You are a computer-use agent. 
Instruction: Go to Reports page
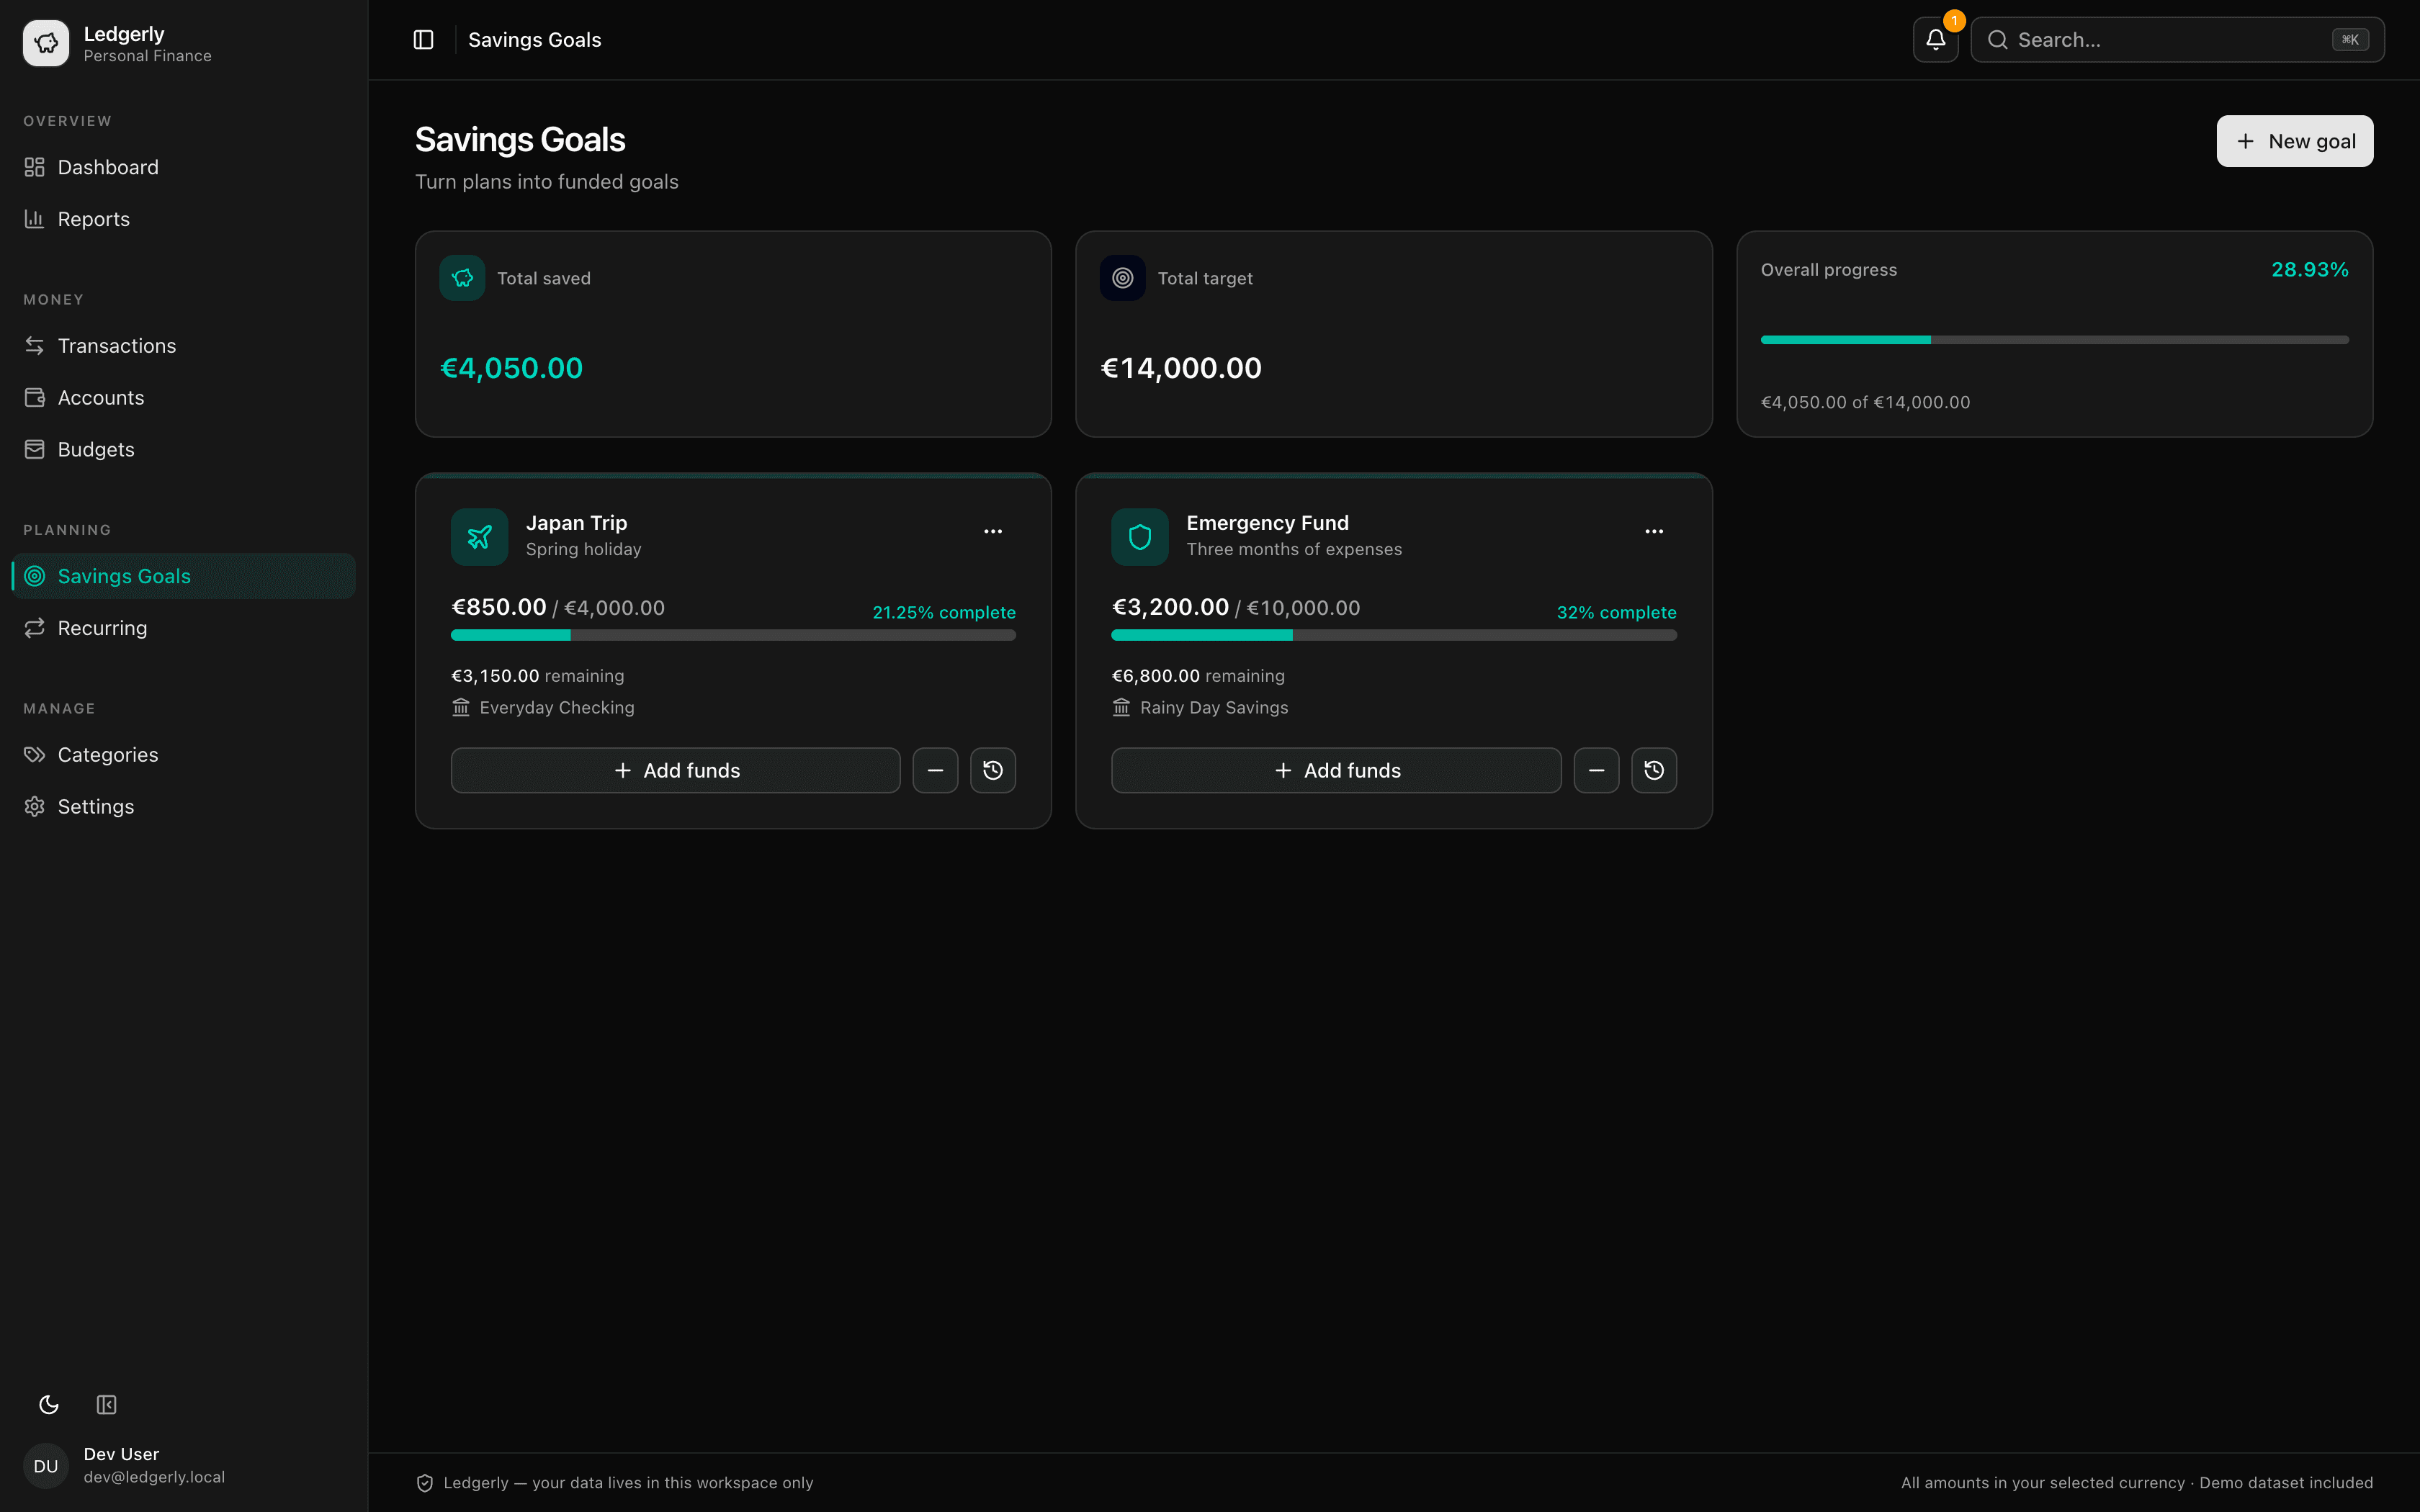tap(183, 219)
